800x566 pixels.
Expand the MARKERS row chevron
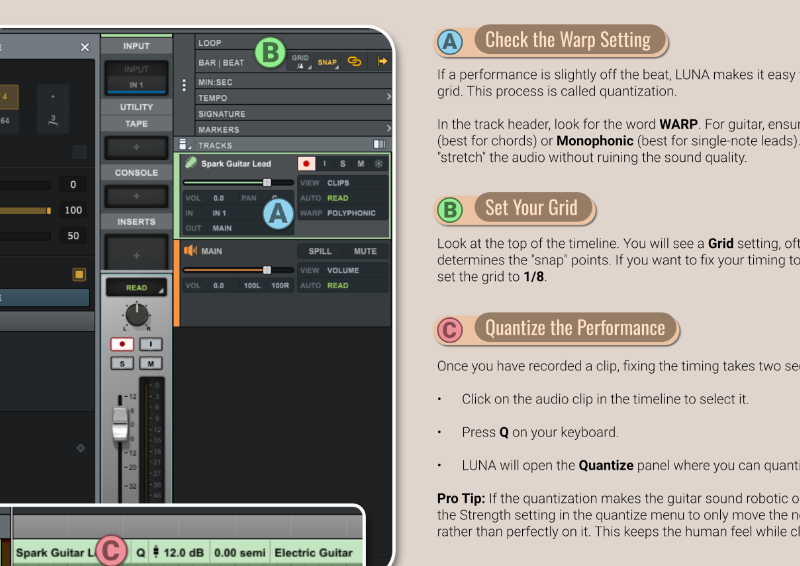(x=388, y=128)
